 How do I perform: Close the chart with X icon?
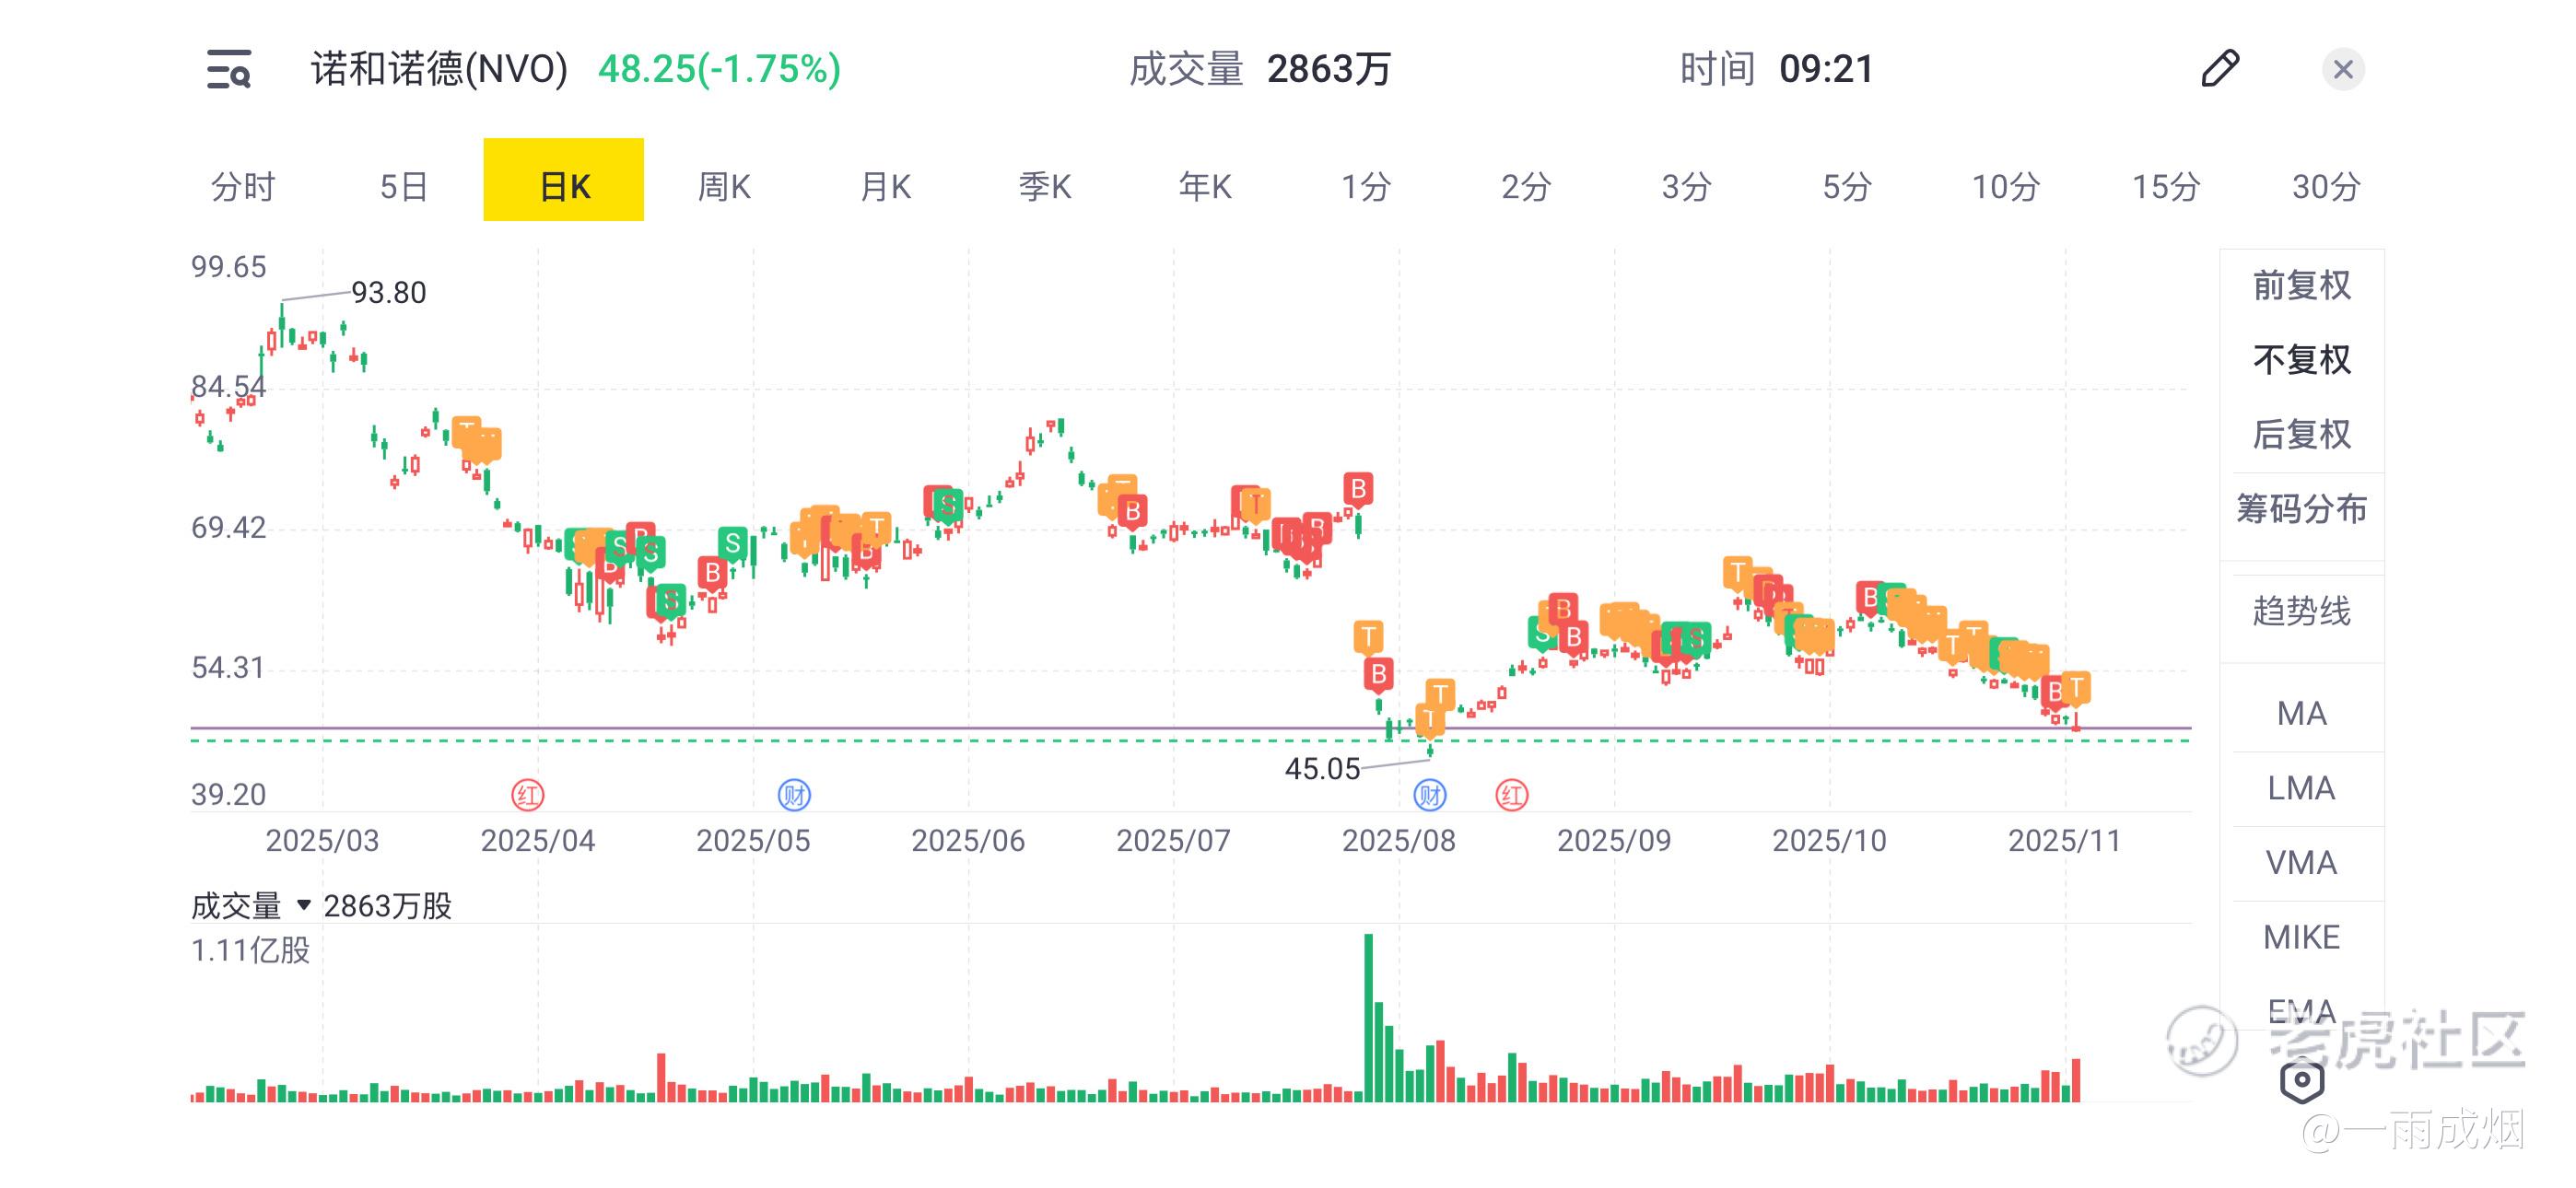pos(2342,69)
